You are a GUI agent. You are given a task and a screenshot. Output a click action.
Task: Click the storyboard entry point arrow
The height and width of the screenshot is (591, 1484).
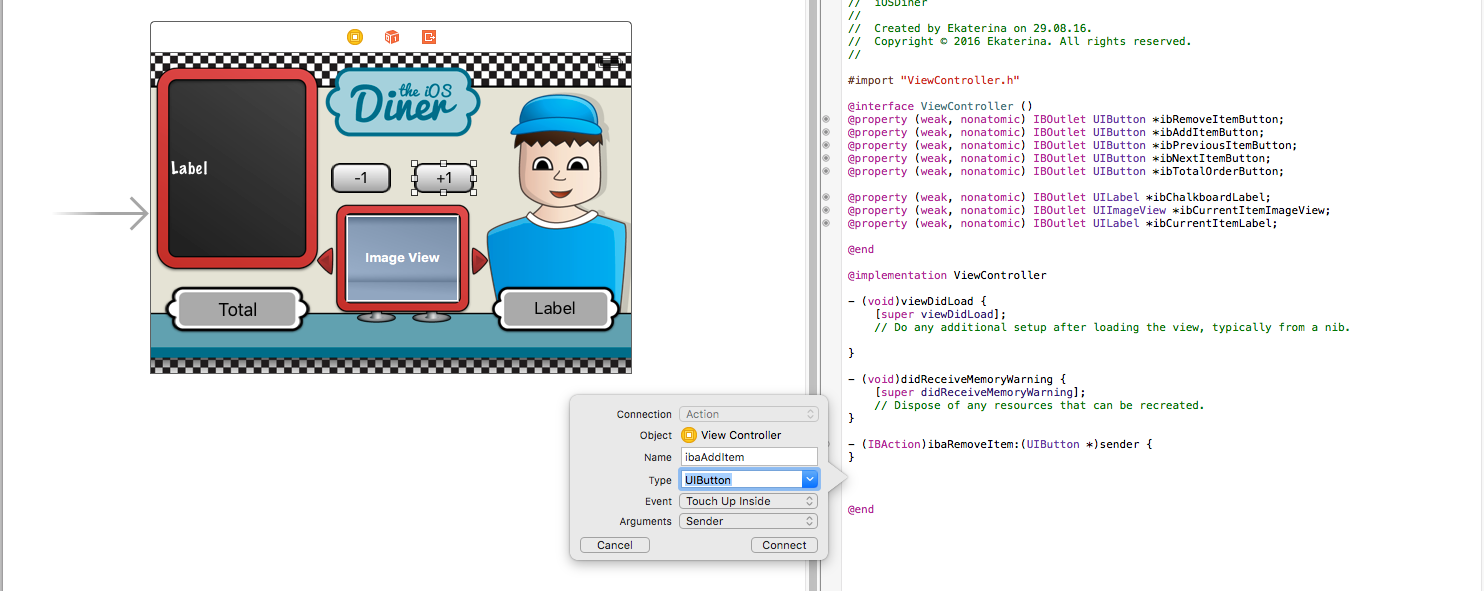101,214
